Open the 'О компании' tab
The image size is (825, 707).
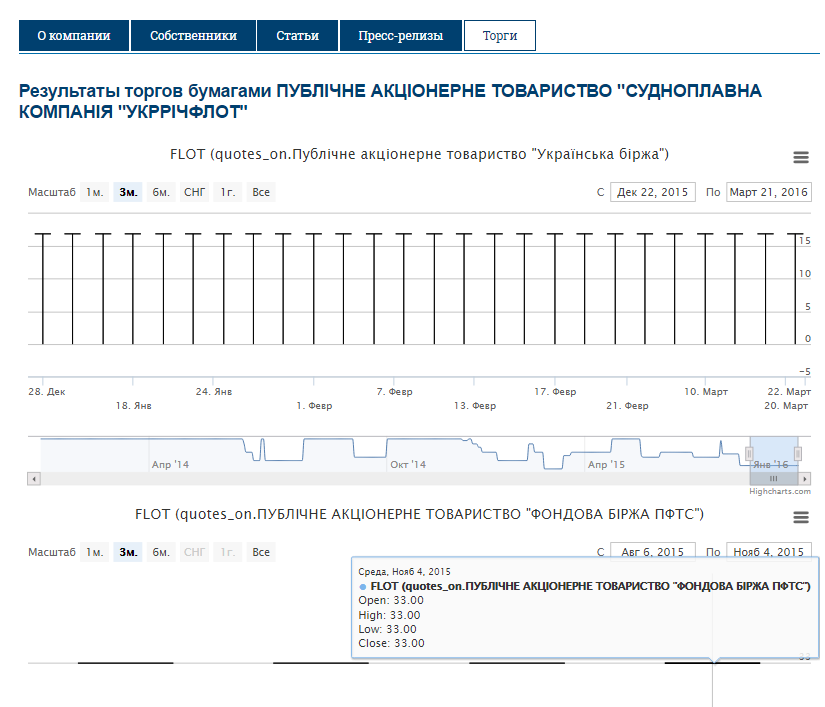74,36
